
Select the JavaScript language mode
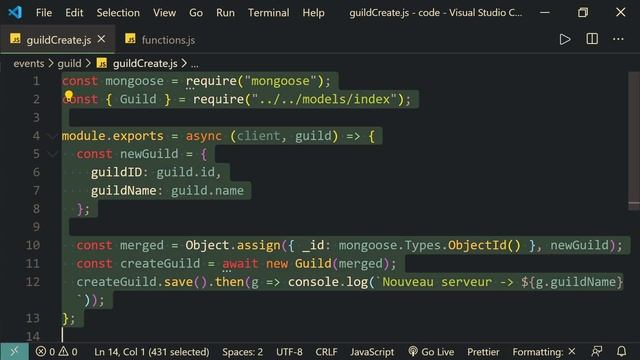click(372, 351)
